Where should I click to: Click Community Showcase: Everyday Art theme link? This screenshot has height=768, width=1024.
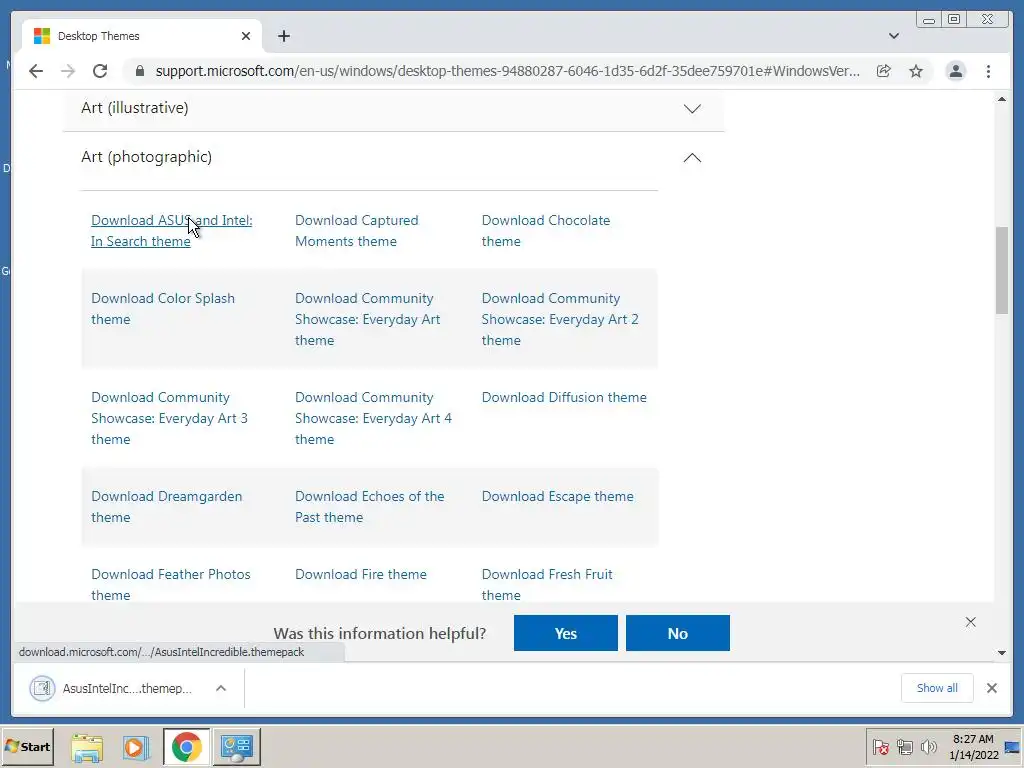click(367, 319)
